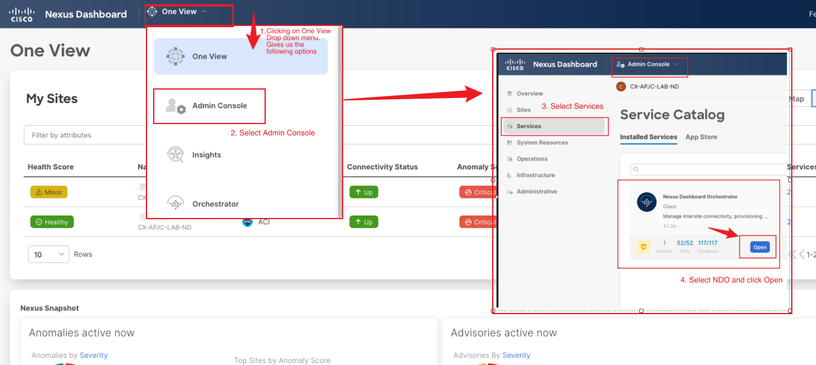Click the dropdown menu's vertical scrollbar
Screen dimensions: 816x365
pyautogui.click(x=340, y=122)
